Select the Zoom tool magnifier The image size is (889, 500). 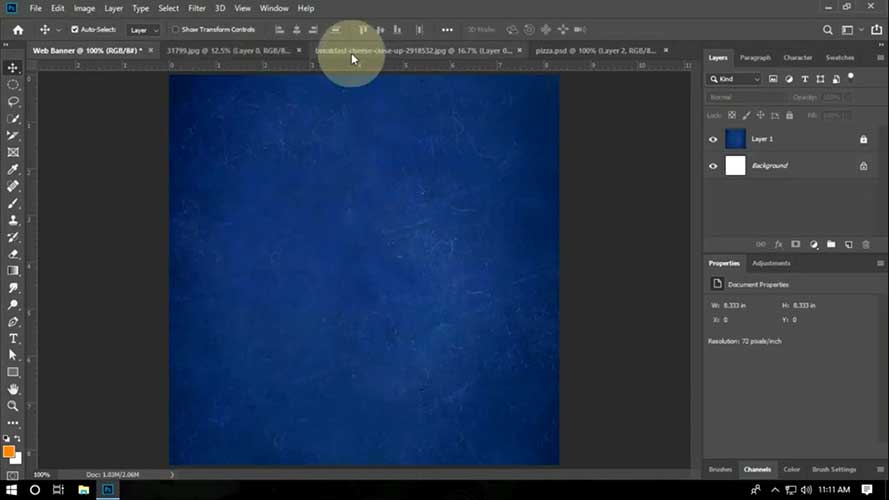click(13, 406)
